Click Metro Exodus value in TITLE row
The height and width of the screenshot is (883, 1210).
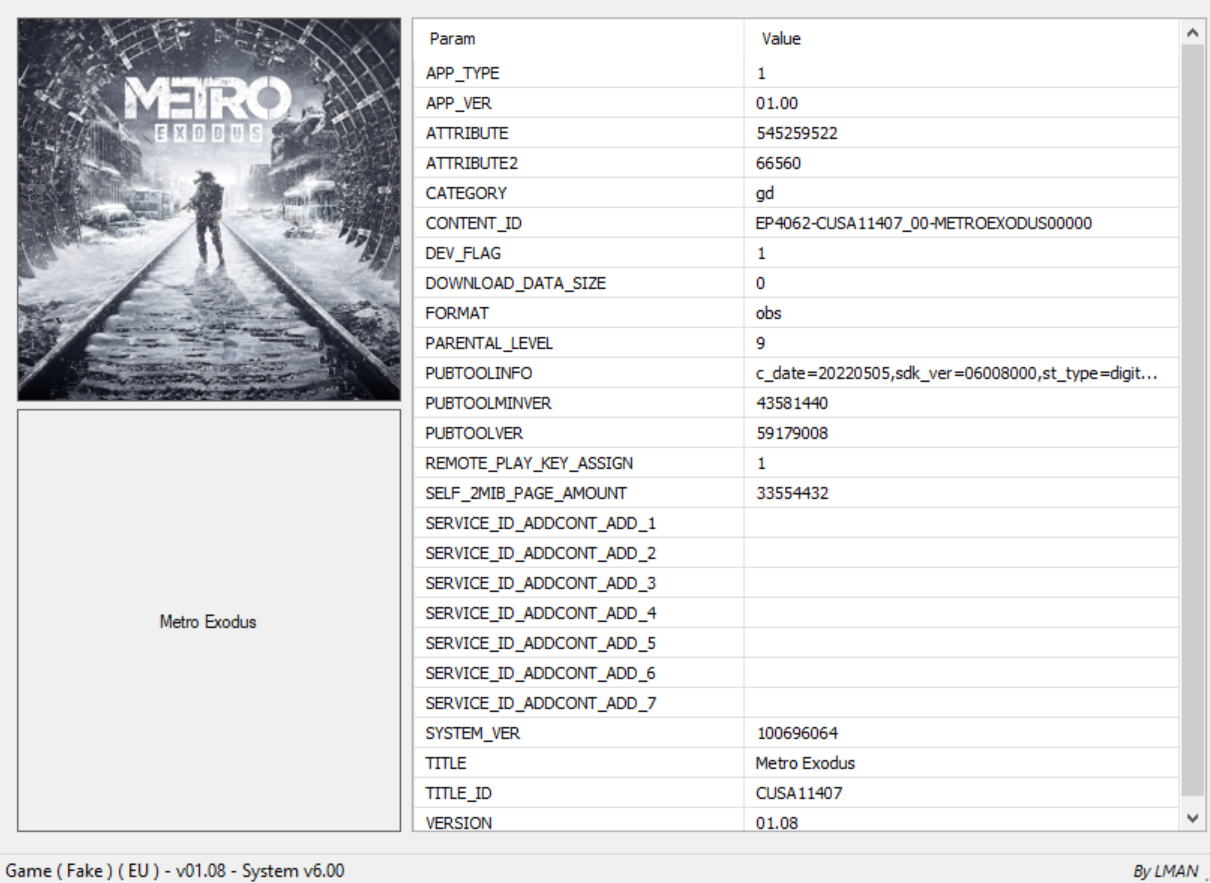pyautogui.click(x=805, y=763)
